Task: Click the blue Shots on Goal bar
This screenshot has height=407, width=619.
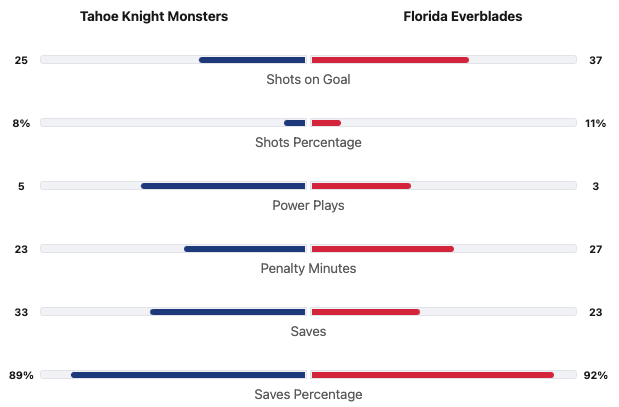Action: point(252,60)
